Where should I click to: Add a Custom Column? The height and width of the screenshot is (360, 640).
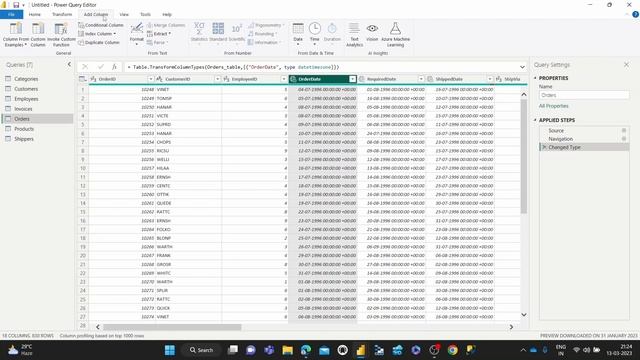(38, 34)
